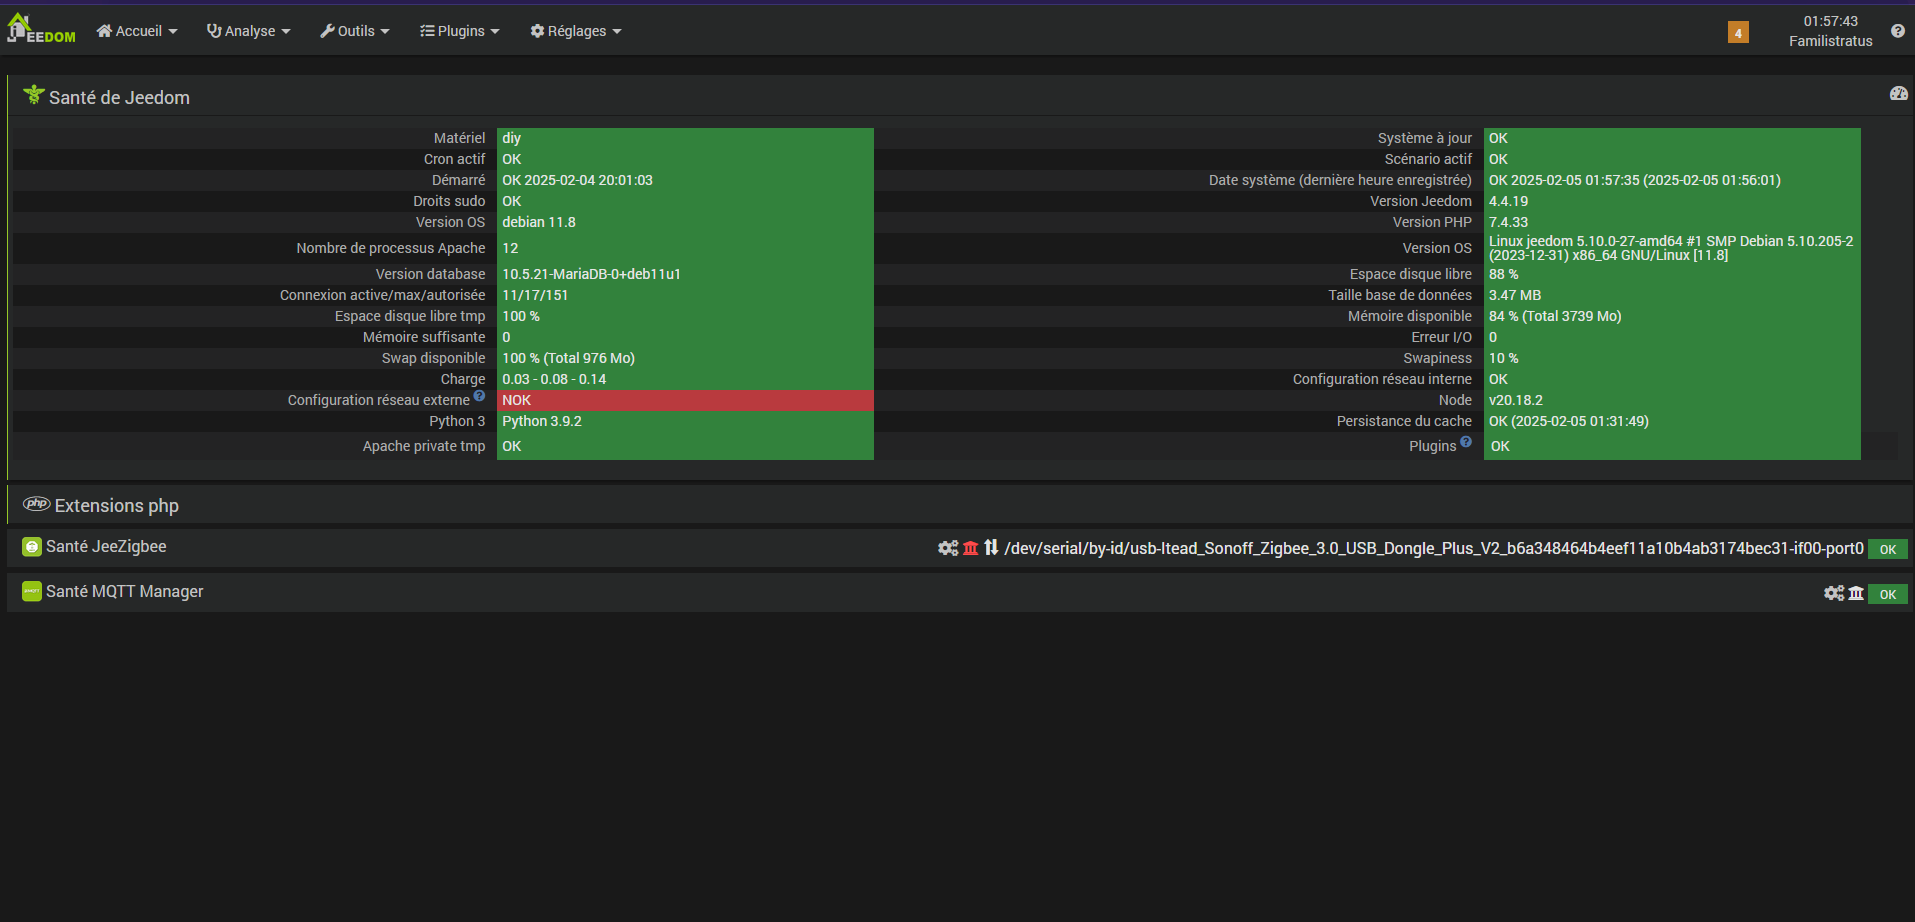Click the red building icon for JeeZigbee

tap(970, 548)
